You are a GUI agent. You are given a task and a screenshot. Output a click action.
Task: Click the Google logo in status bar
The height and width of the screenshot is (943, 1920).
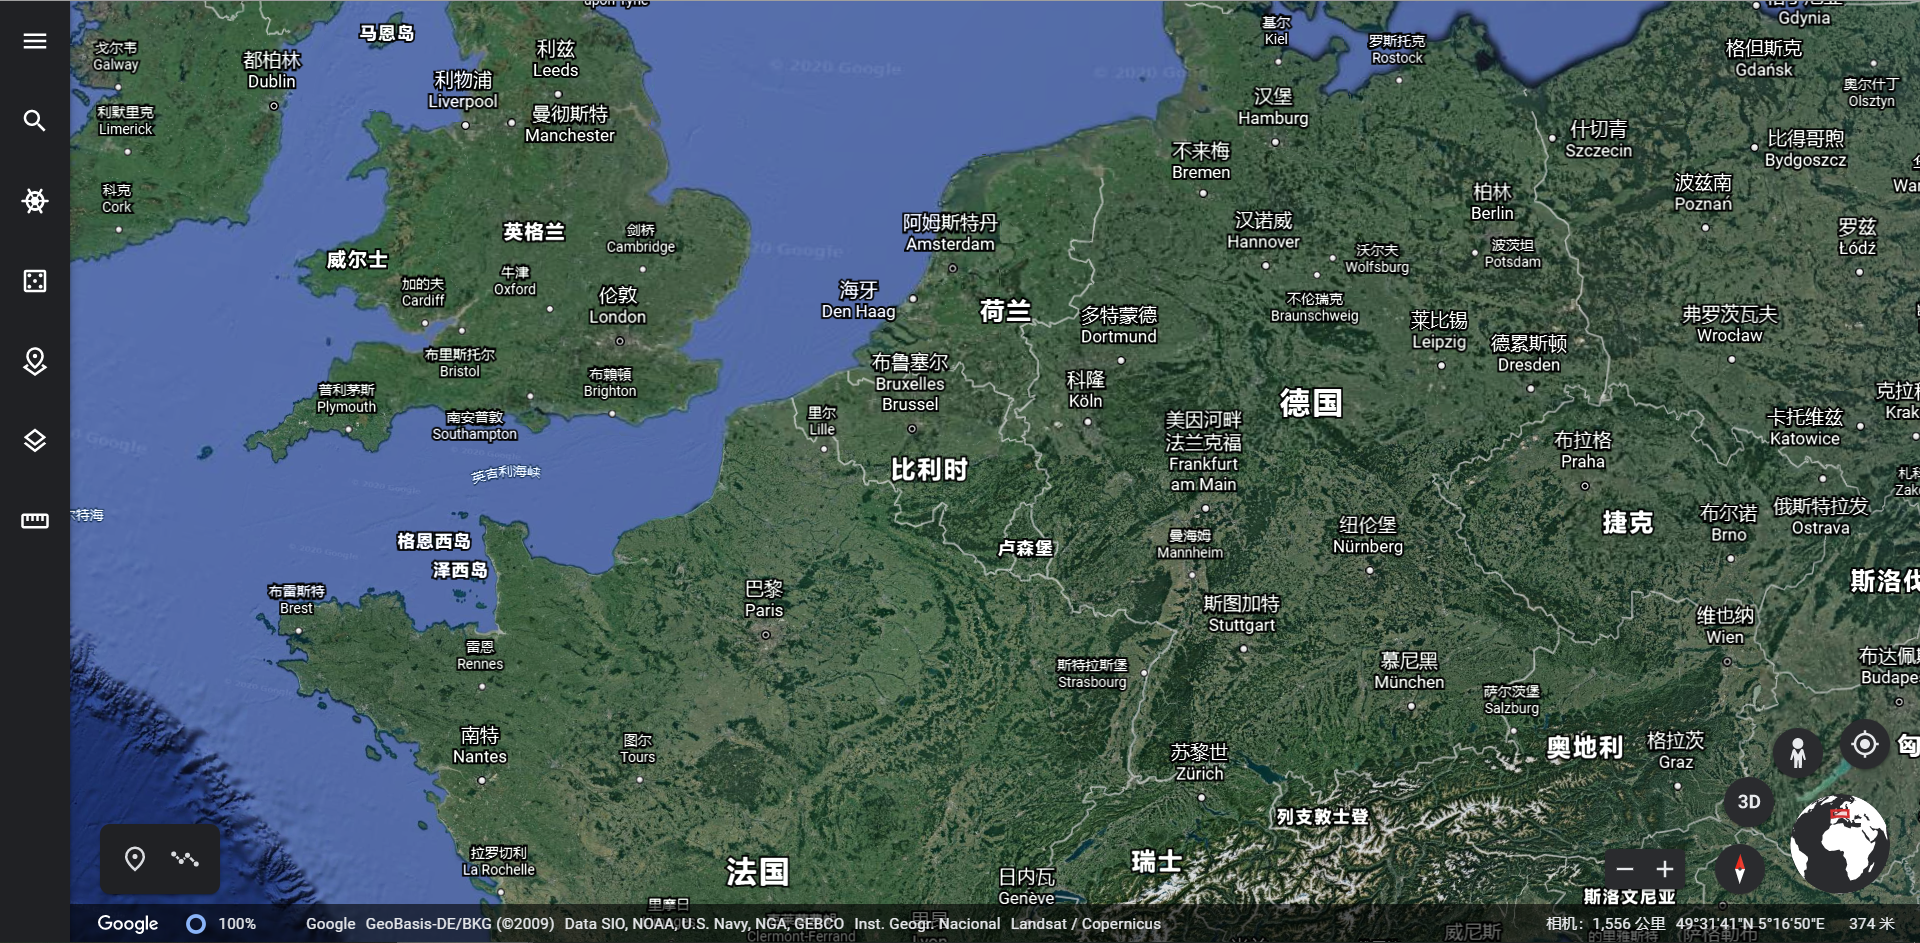pos(128,923)
